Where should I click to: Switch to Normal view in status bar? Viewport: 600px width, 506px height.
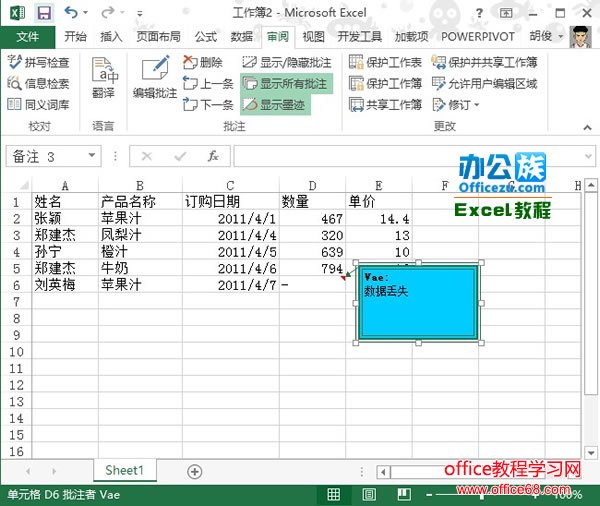pos(333,494)
